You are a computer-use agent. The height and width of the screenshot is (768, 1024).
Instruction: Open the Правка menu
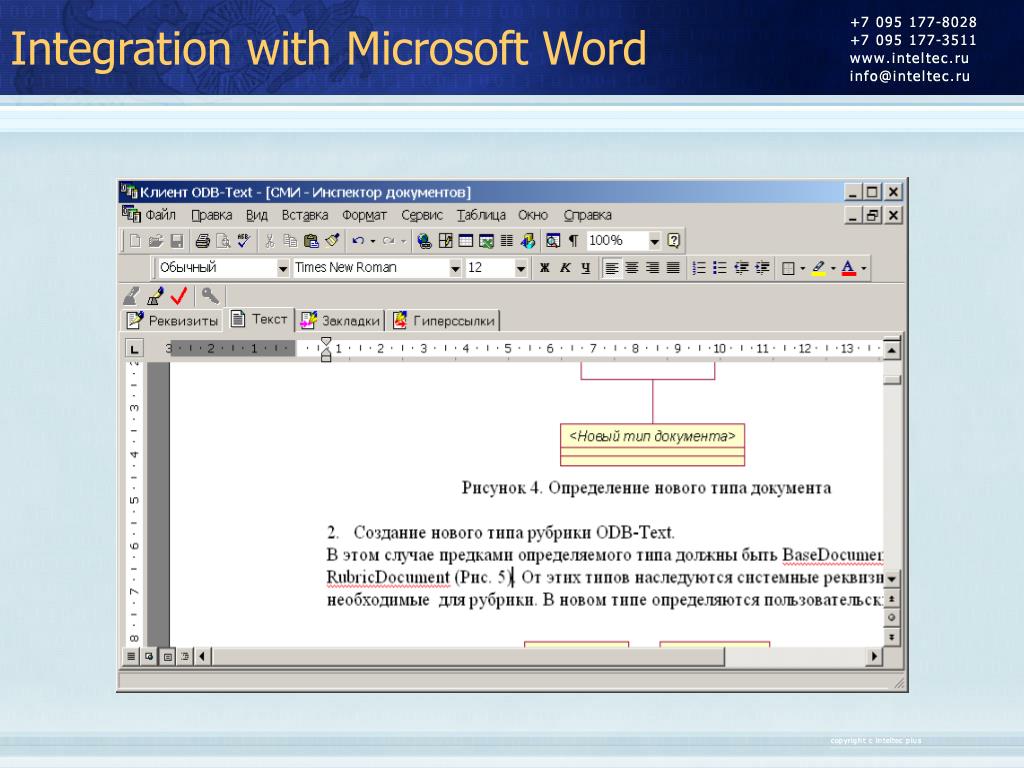(x=212, y=215)
